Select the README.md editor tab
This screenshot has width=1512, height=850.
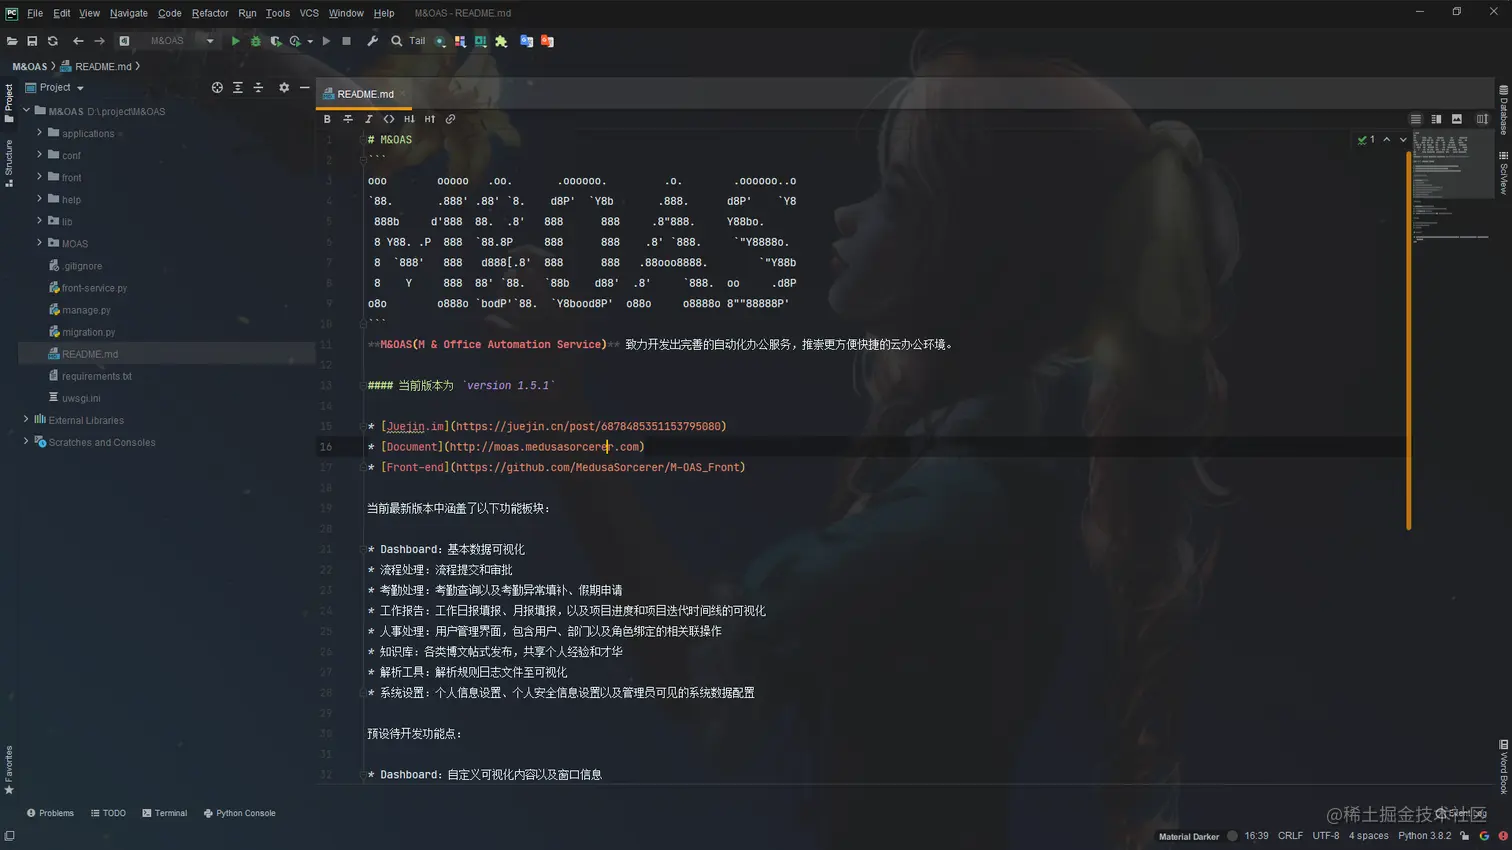click(x=364, y=94)
